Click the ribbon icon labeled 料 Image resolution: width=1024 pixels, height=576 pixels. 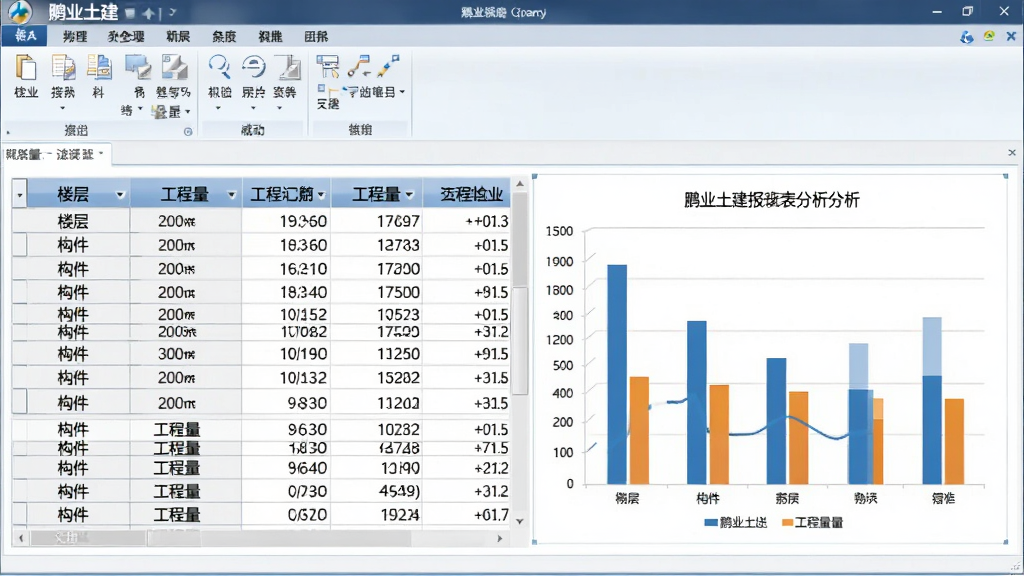click(x=99, y=76)
